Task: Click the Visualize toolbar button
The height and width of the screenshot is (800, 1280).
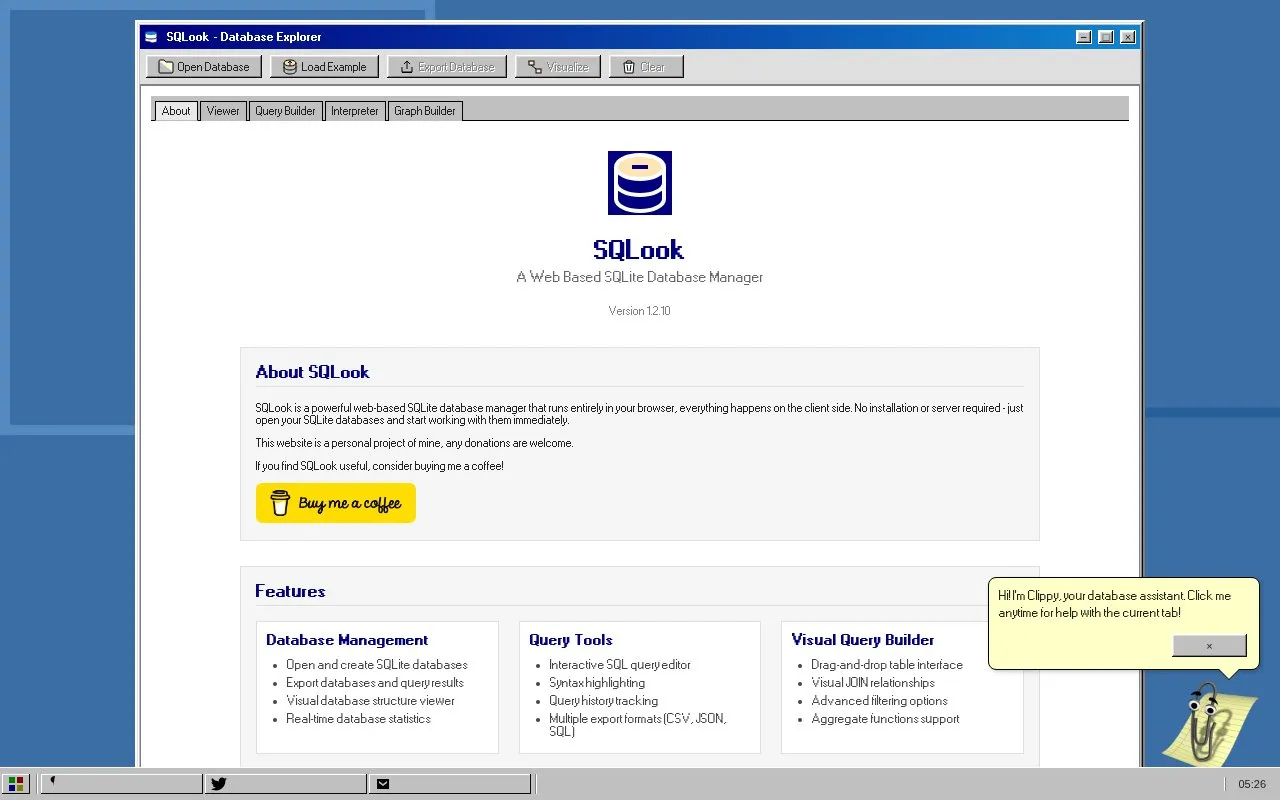Action: click(558, 67)
